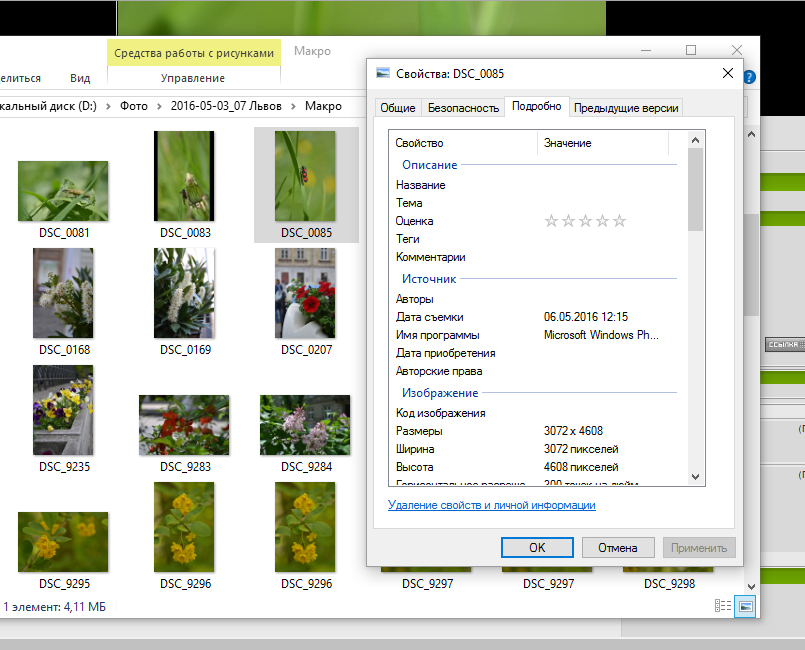Screen dimensions: 805x650
Task: Set the rating to three stars
Action: click(x=586, y=221)
